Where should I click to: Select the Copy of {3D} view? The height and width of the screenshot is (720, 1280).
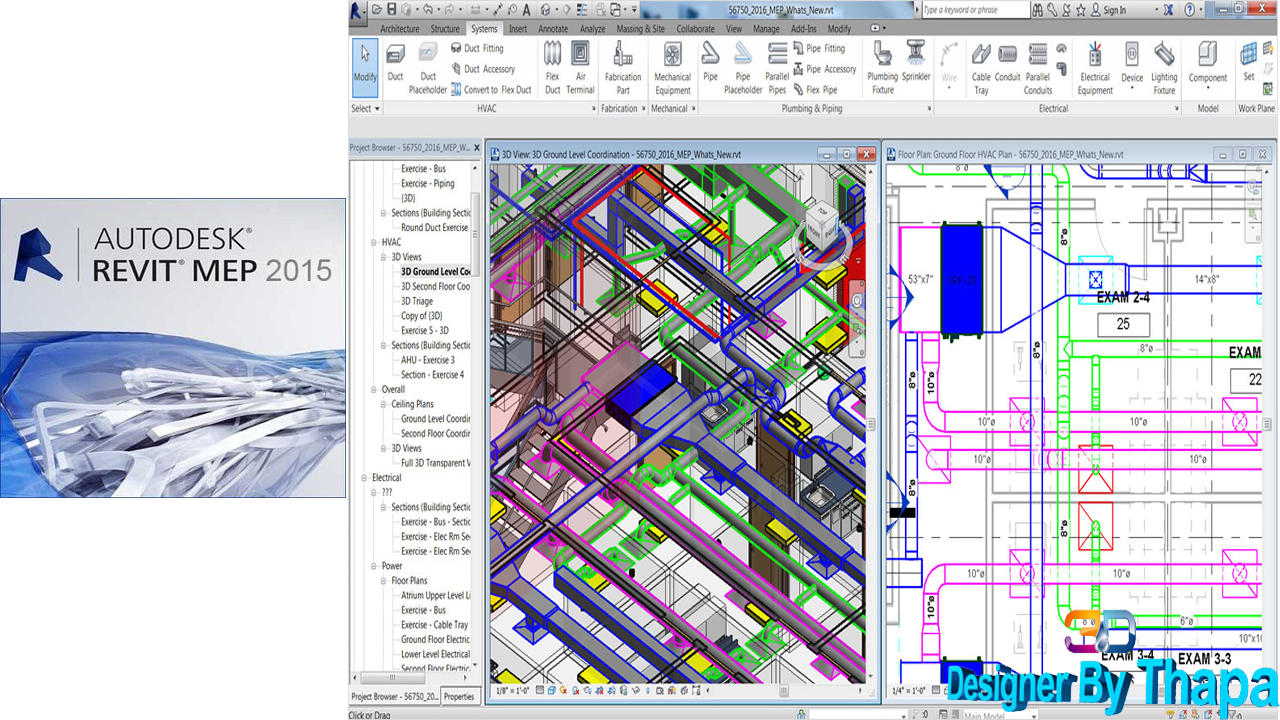click(x=422, y=316)
